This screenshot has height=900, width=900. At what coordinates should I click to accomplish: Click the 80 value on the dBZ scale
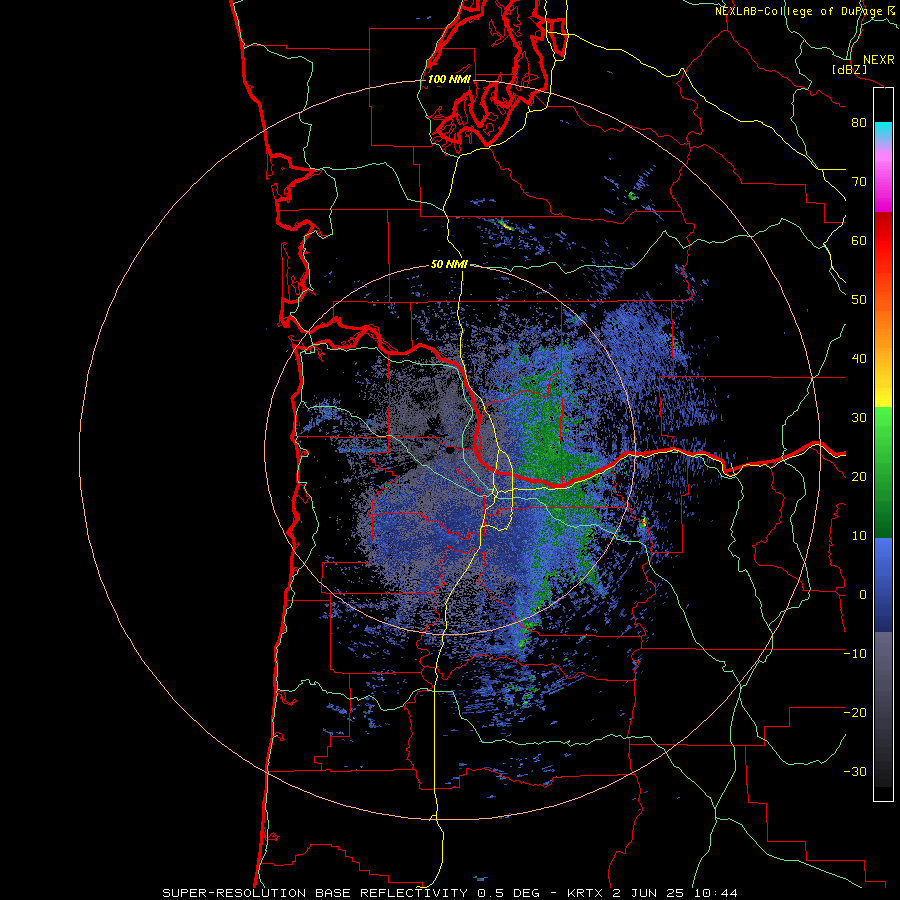859,122
